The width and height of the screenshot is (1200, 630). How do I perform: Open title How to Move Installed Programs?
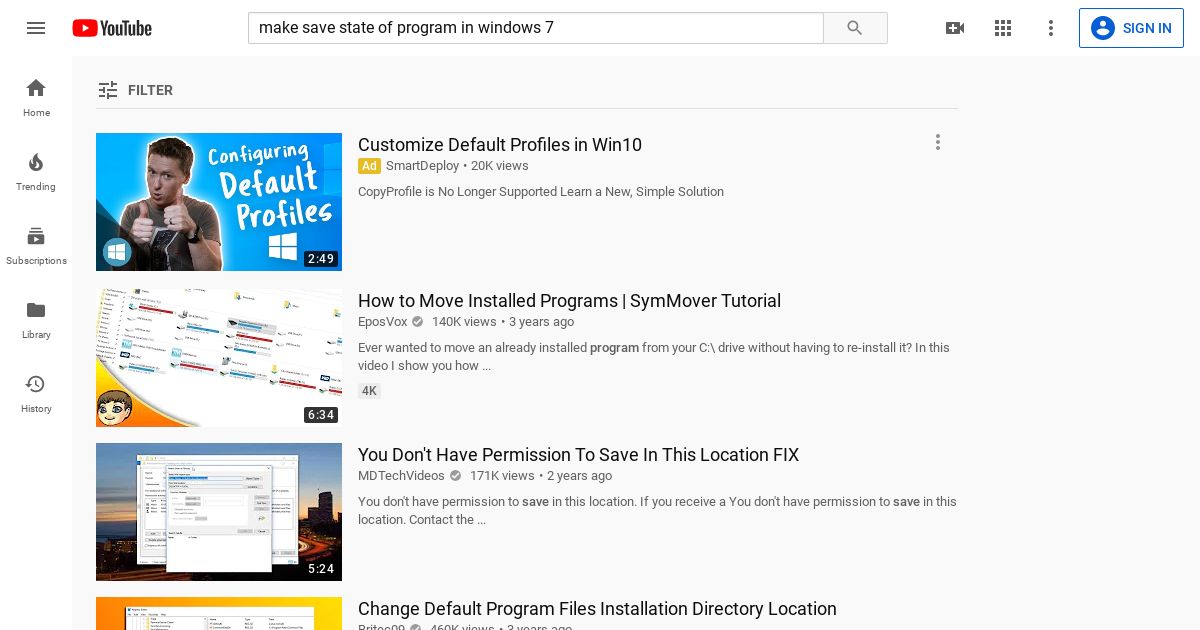569,301
